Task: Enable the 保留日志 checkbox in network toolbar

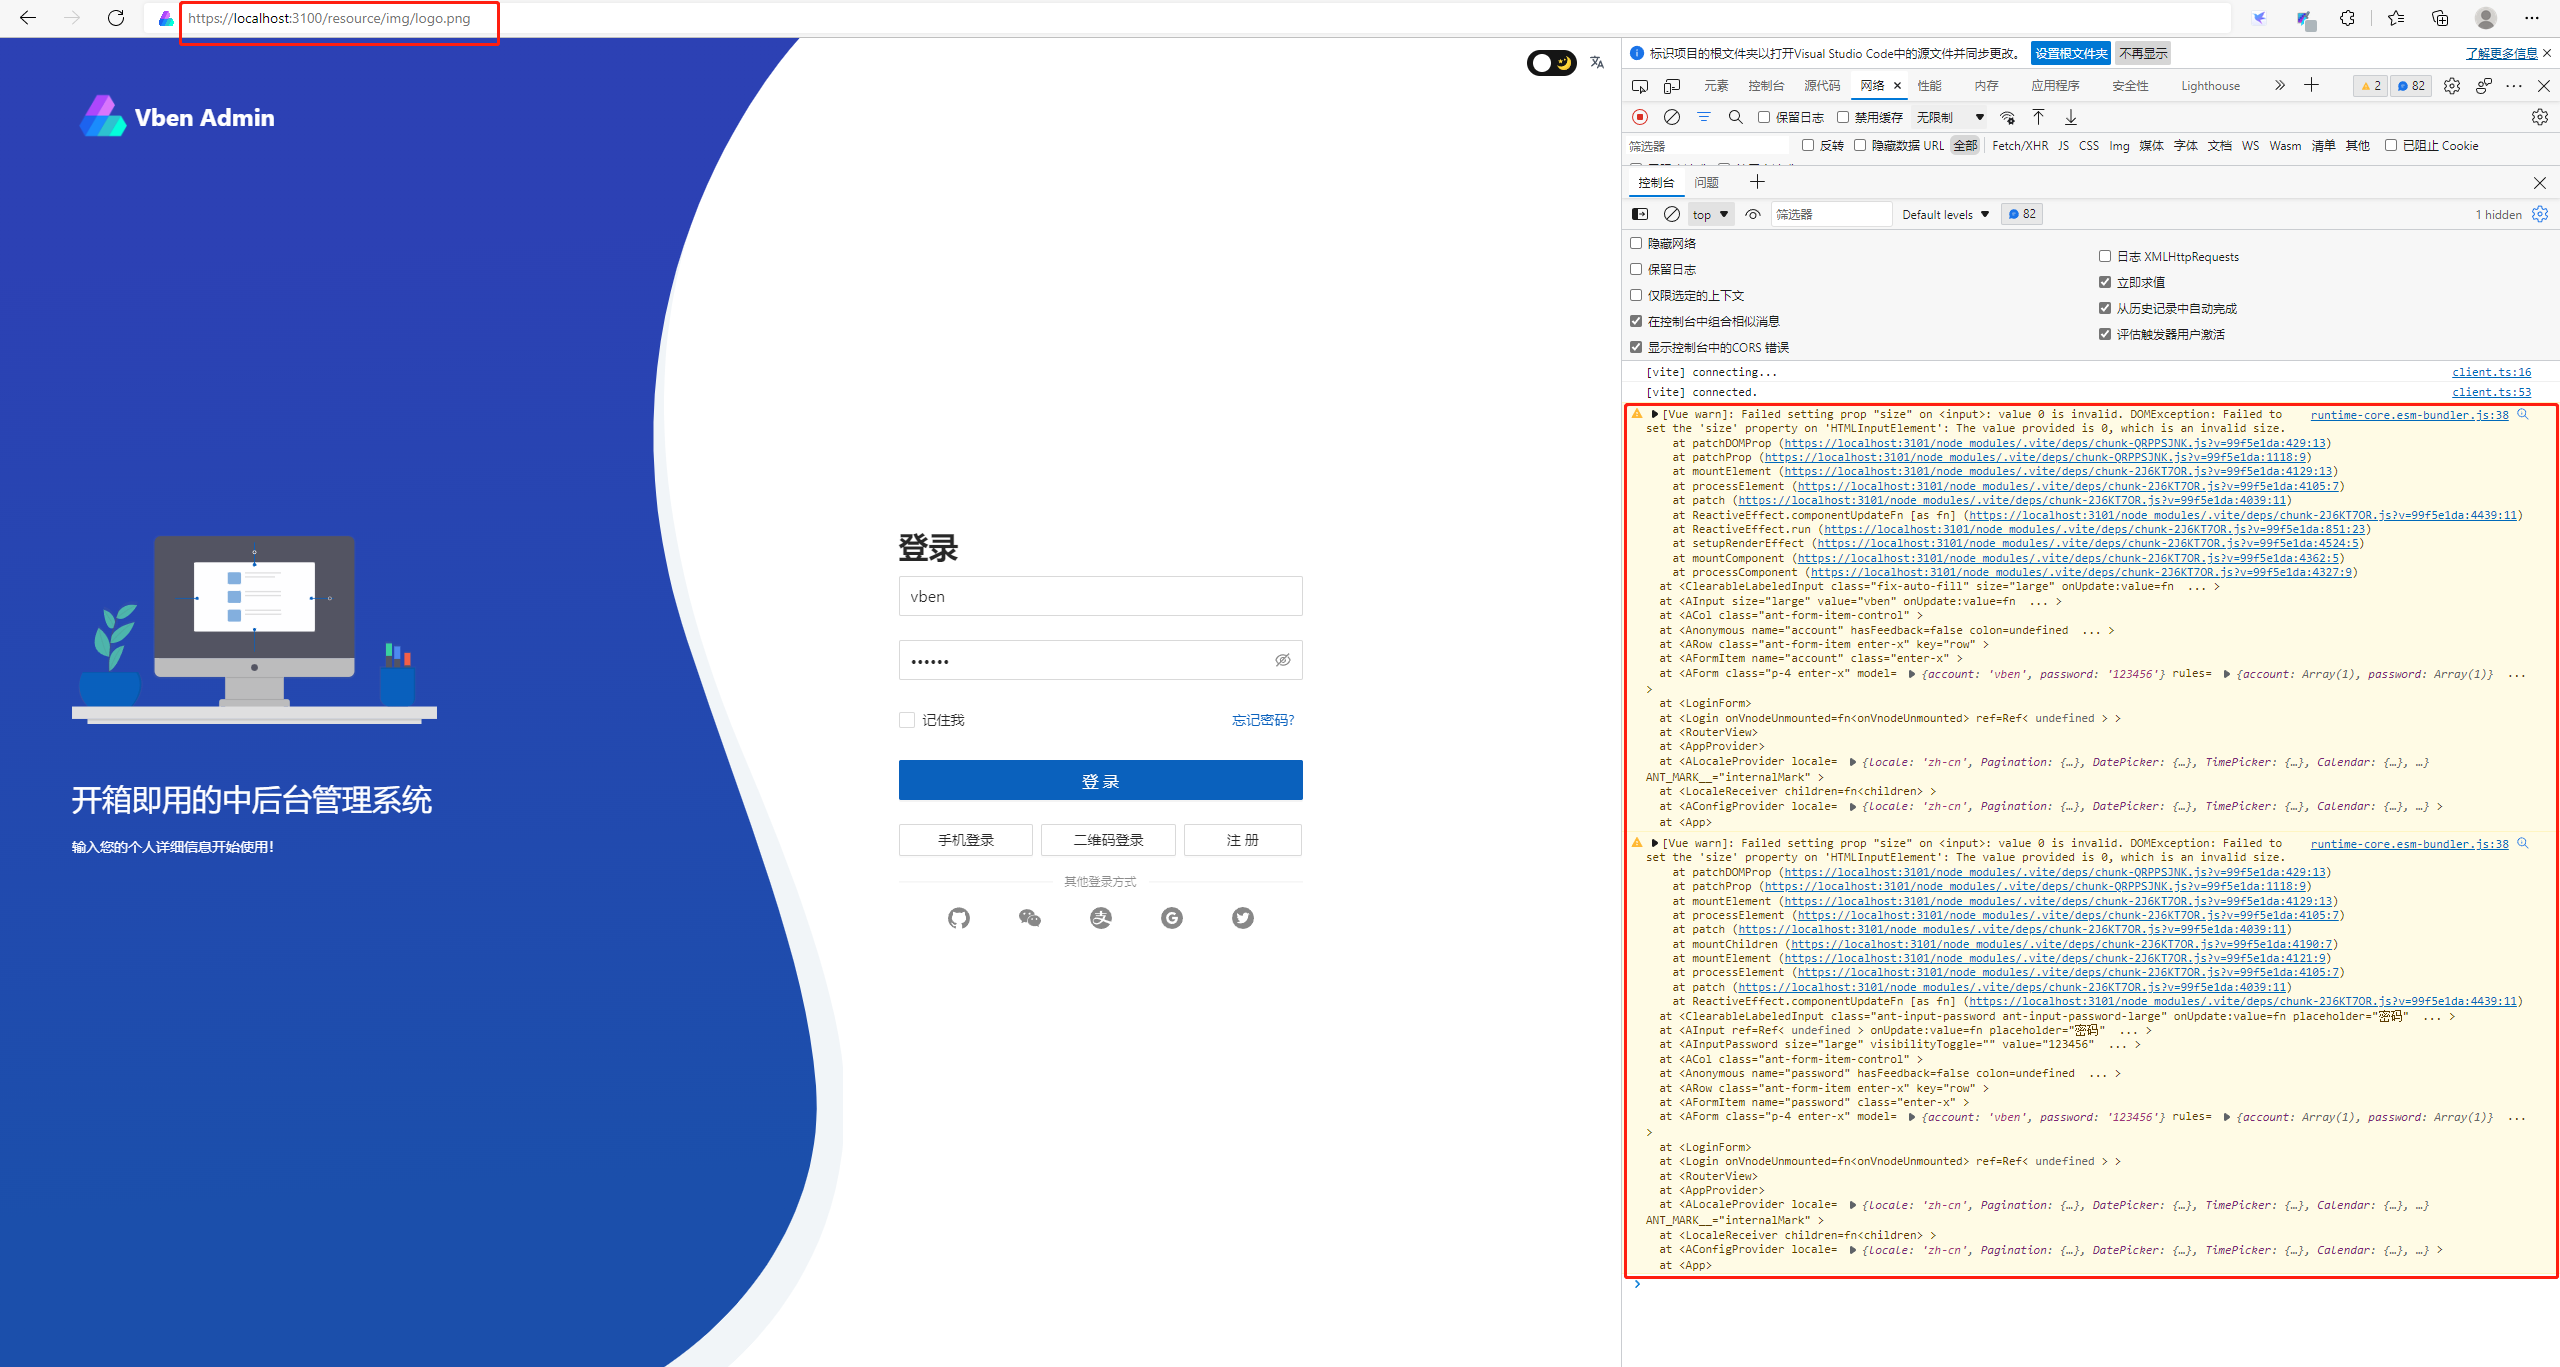Action: (1764, 117)
